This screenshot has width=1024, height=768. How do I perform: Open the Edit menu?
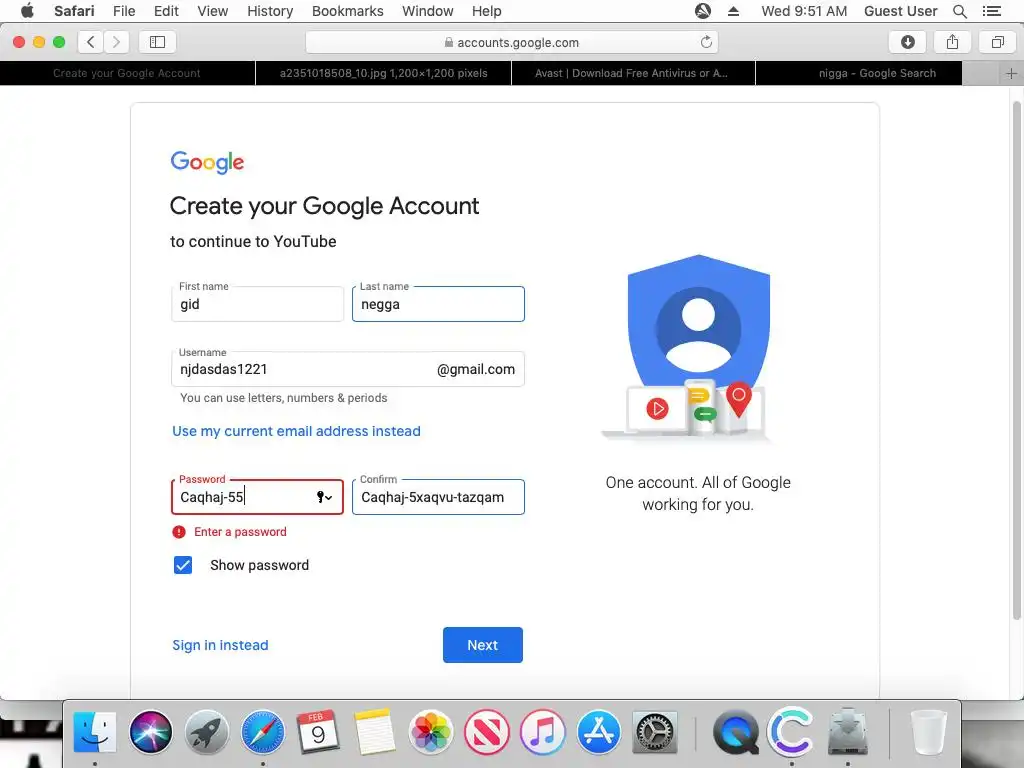click(x=166, y=11)
